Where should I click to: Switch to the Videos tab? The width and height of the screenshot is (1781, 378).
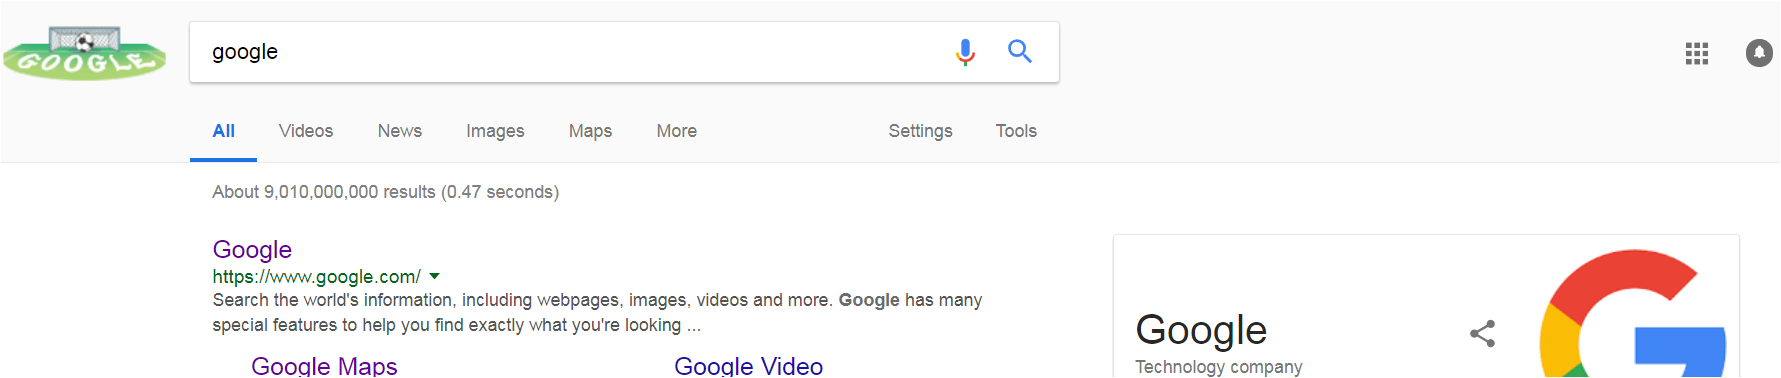(306, 131)
